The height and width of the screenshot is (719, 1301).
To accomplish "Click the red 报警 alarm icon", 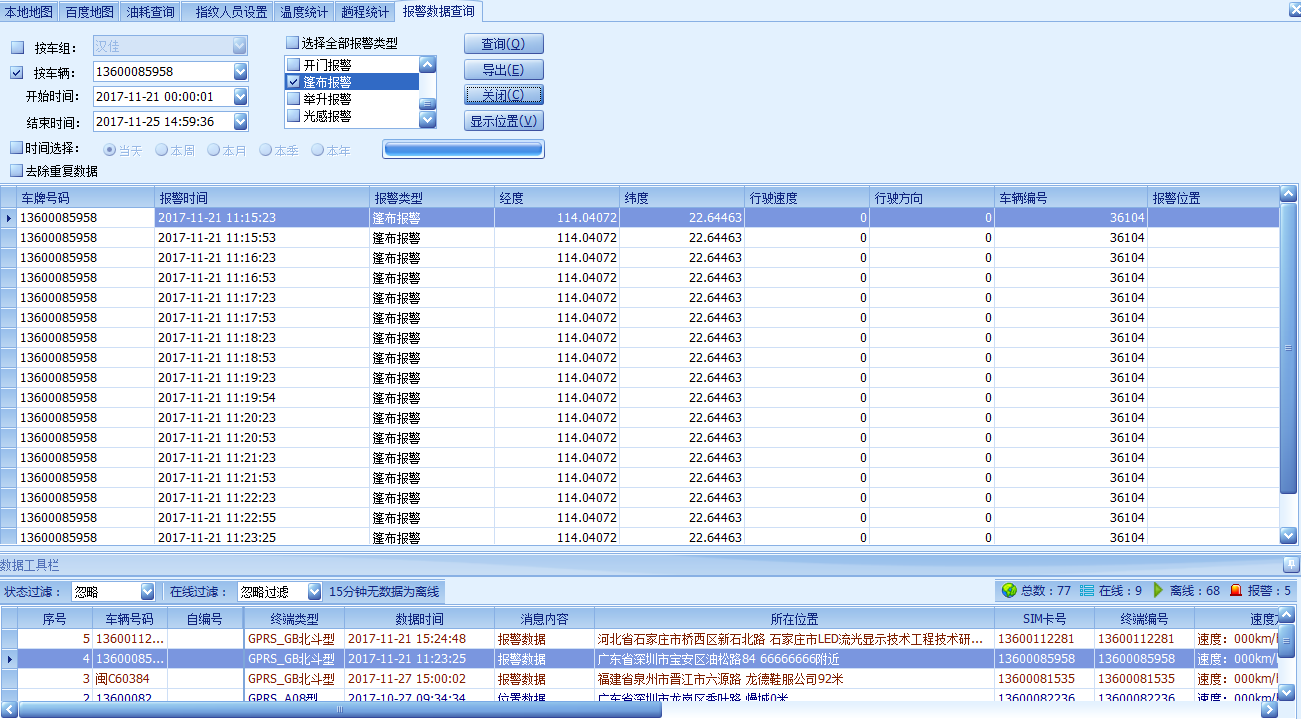I will (x=1236, y=591).
